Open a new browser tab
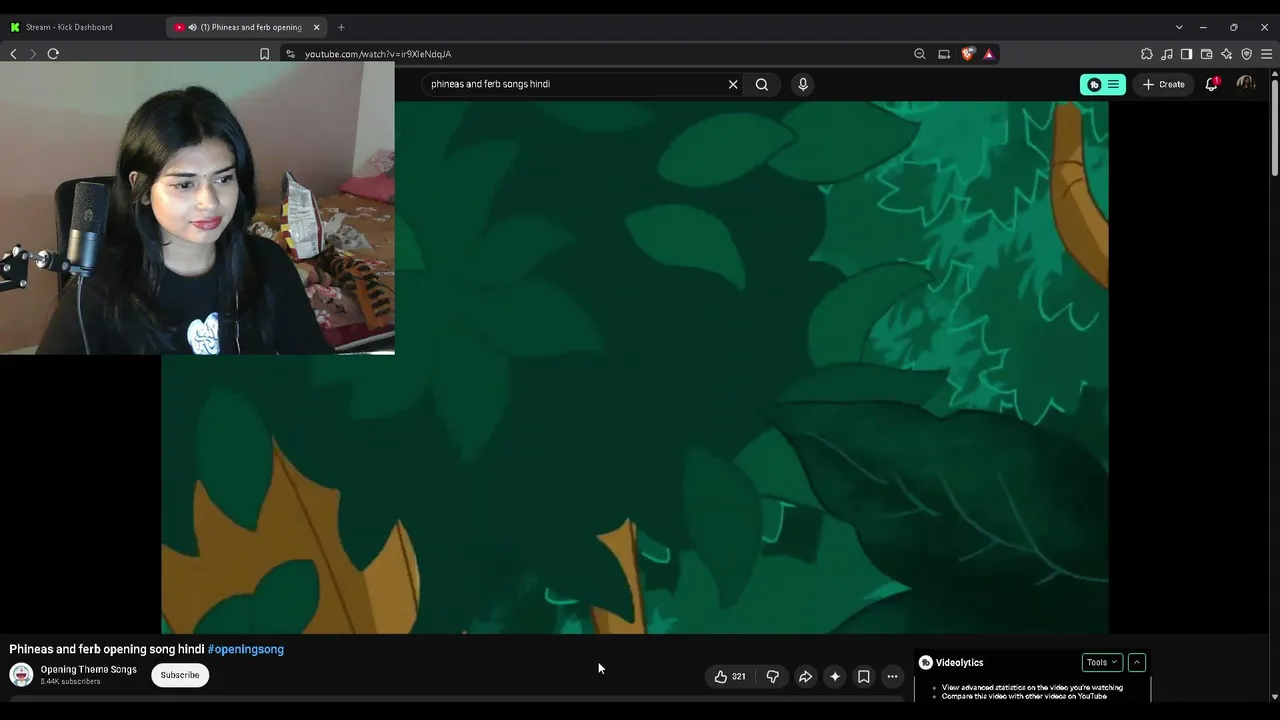 pyautogui.click(x=341, y=27)
